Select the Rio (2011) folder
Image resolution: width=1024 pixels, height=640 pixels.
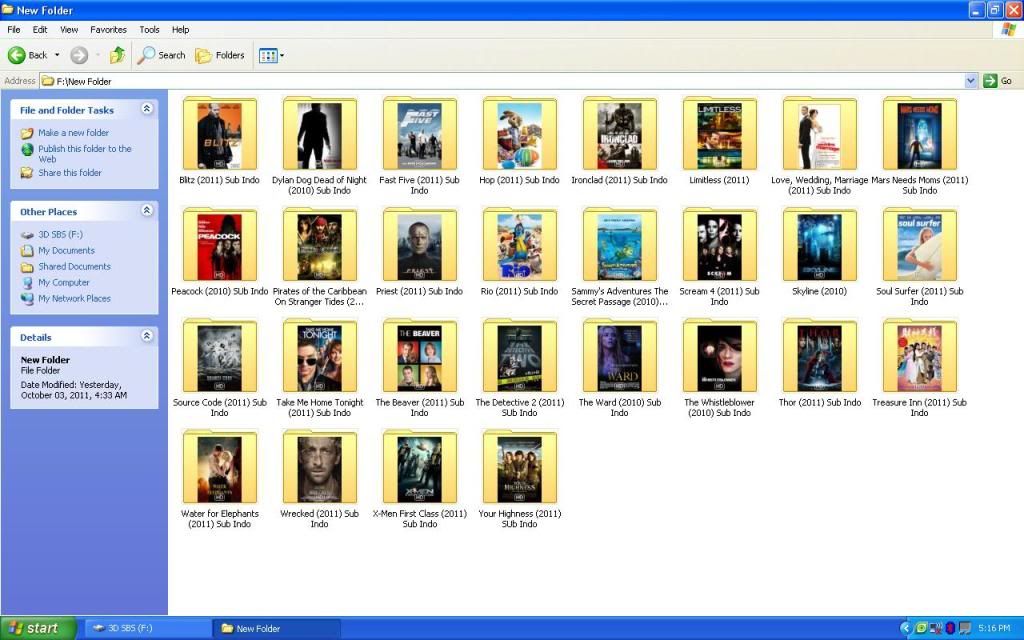tap(519, 252)
